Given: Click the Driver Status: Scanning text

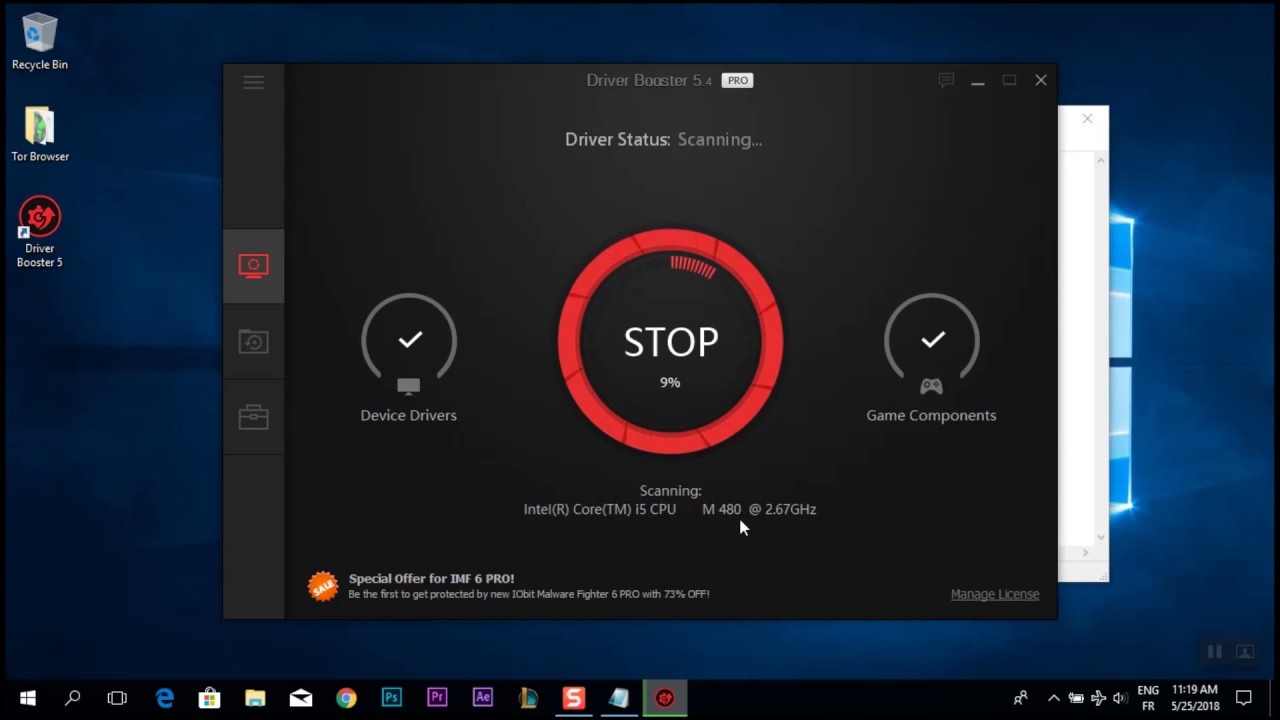Looking at the screenshot, I should [x=663, y=139].
